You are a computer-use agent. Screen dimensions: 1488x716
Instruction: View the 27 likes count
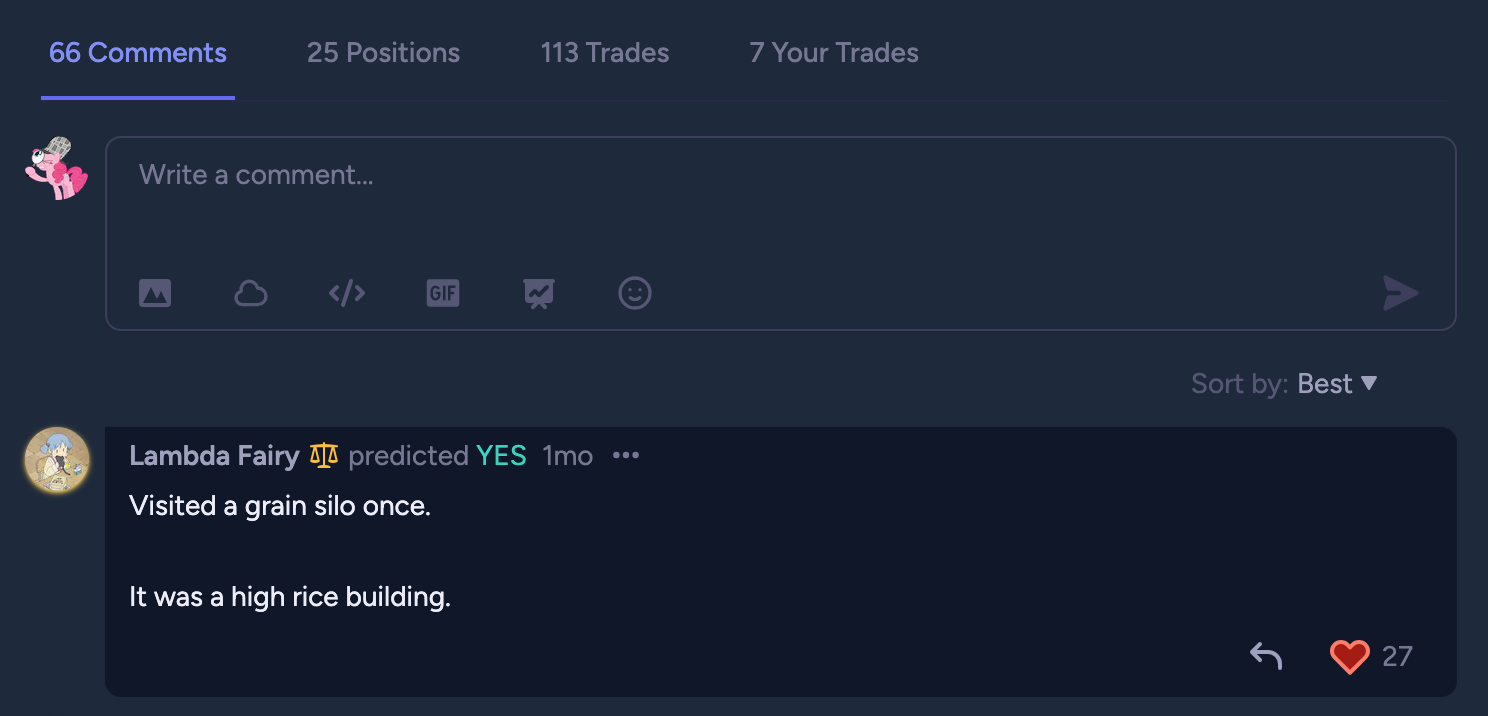[x=1397, y=656]
